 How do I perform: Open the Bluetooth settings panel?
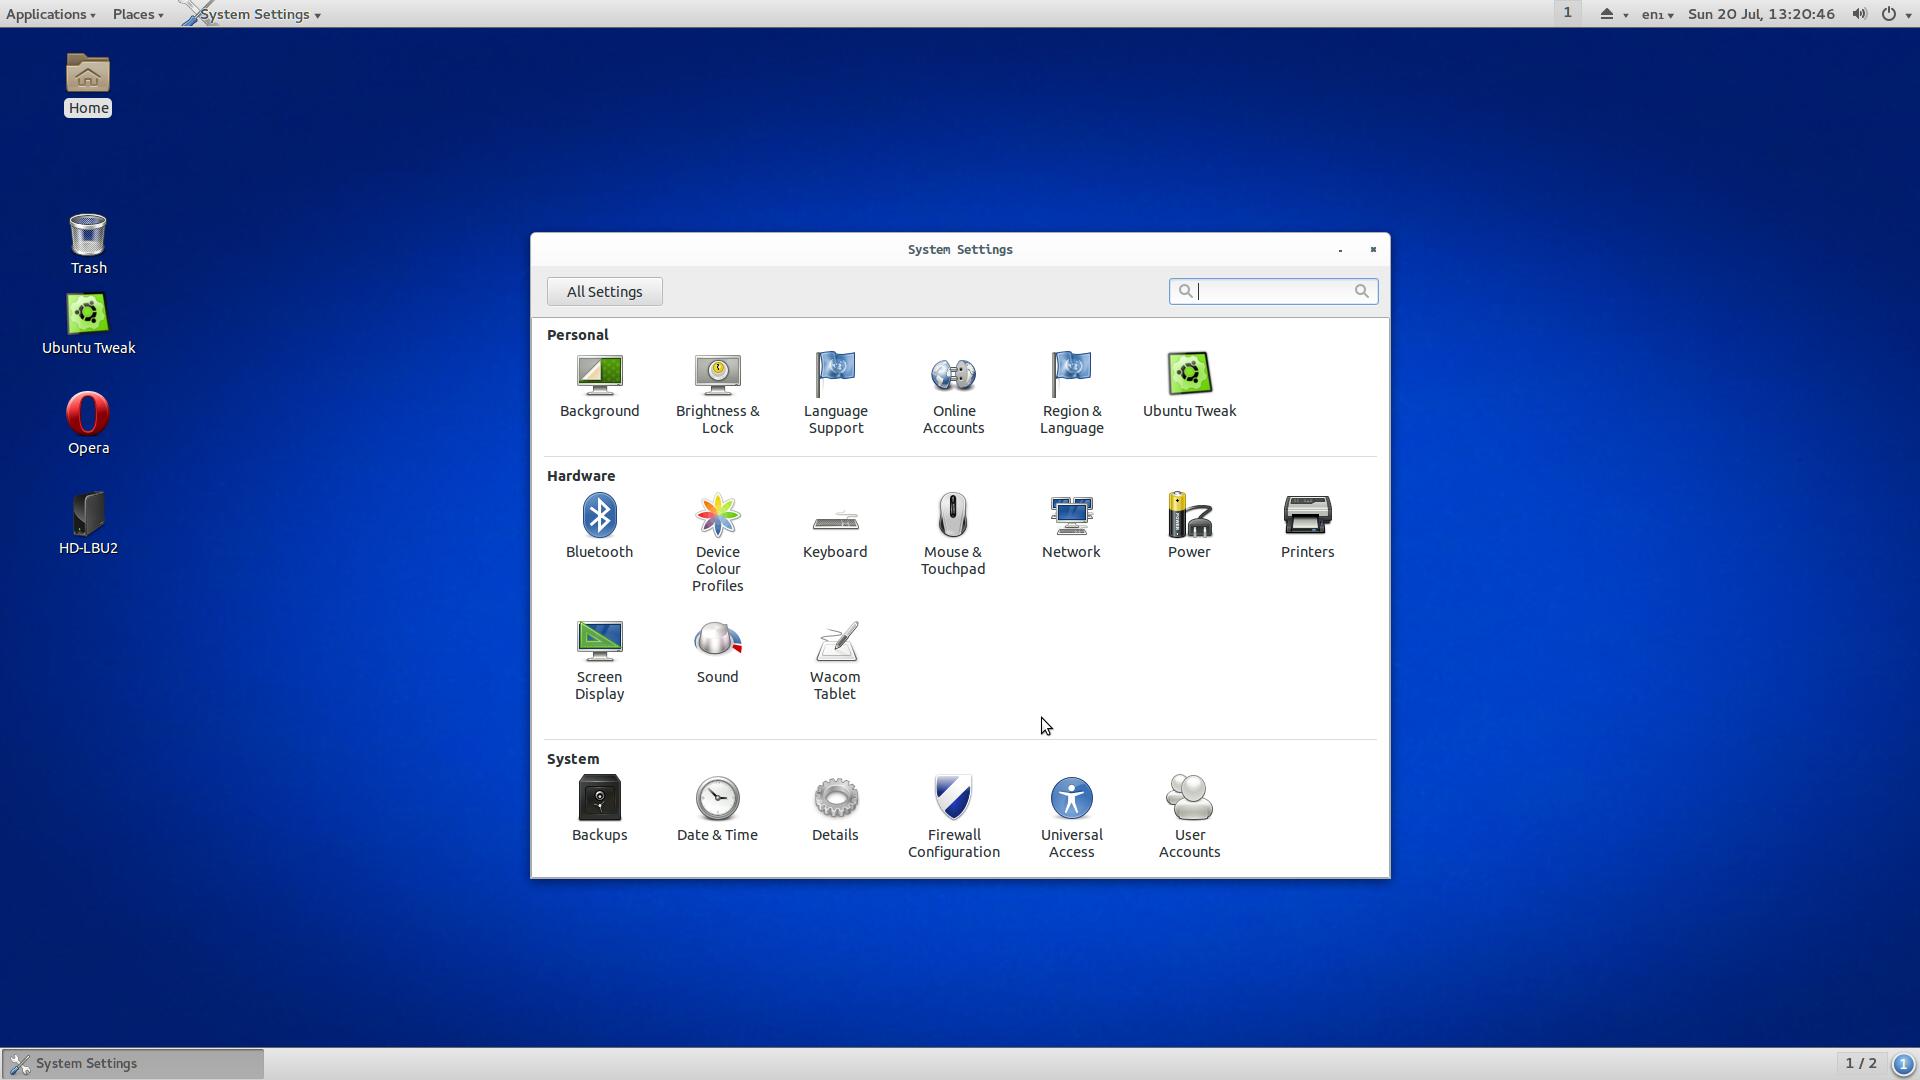tap(599, 526)
